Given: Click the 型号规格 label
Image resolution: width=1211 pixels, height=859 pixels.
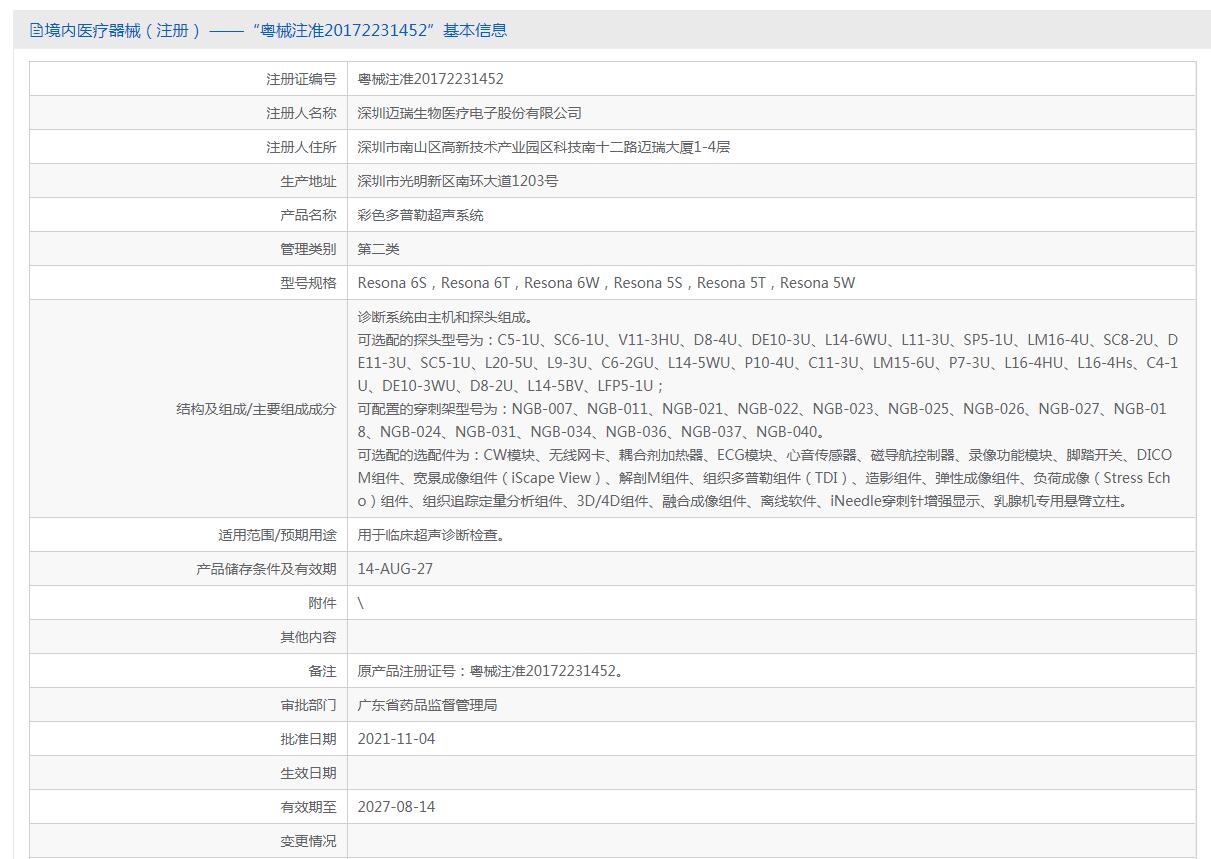Looking at the screenshot, I should click(308, 283).
